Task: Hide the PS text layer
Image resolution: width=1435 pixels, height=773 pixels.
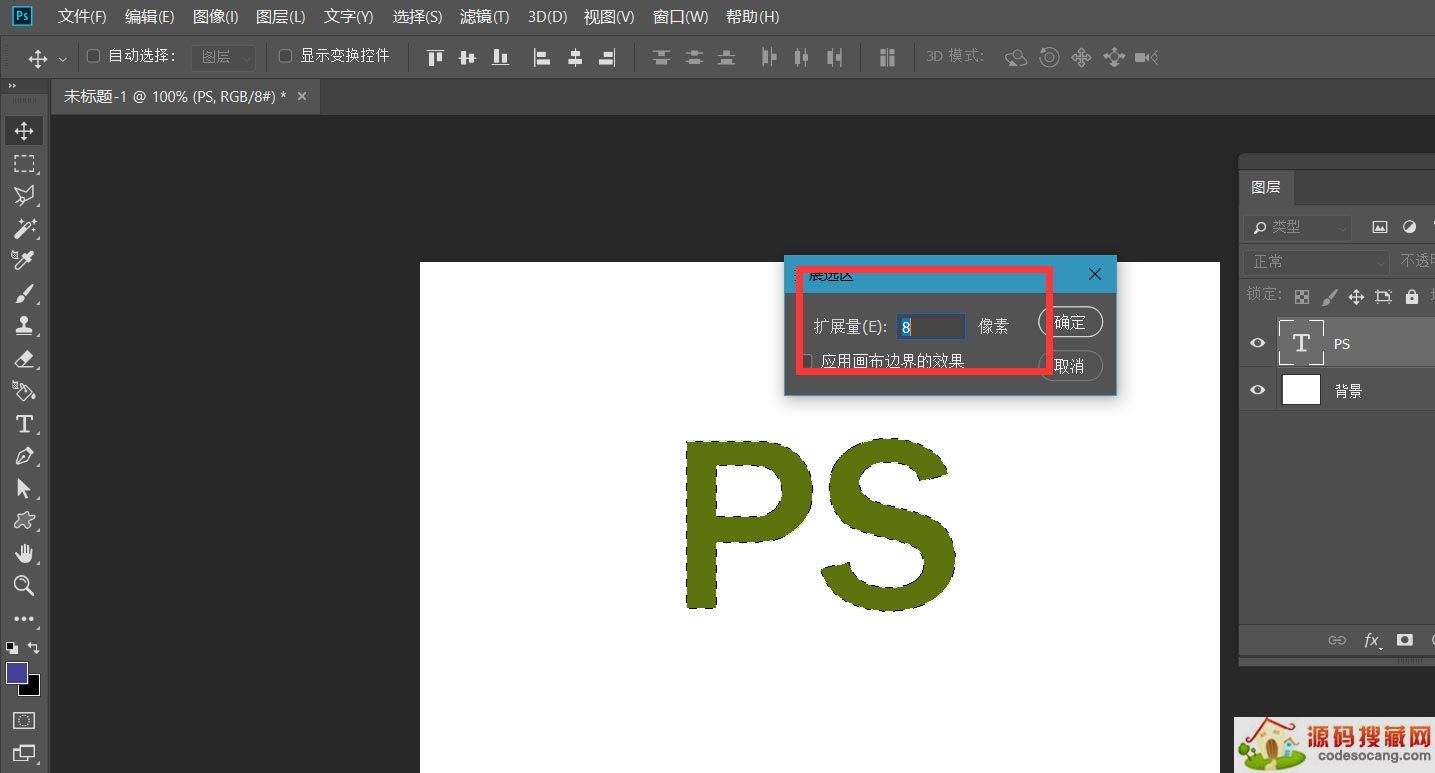Action: pos(1258,343)
